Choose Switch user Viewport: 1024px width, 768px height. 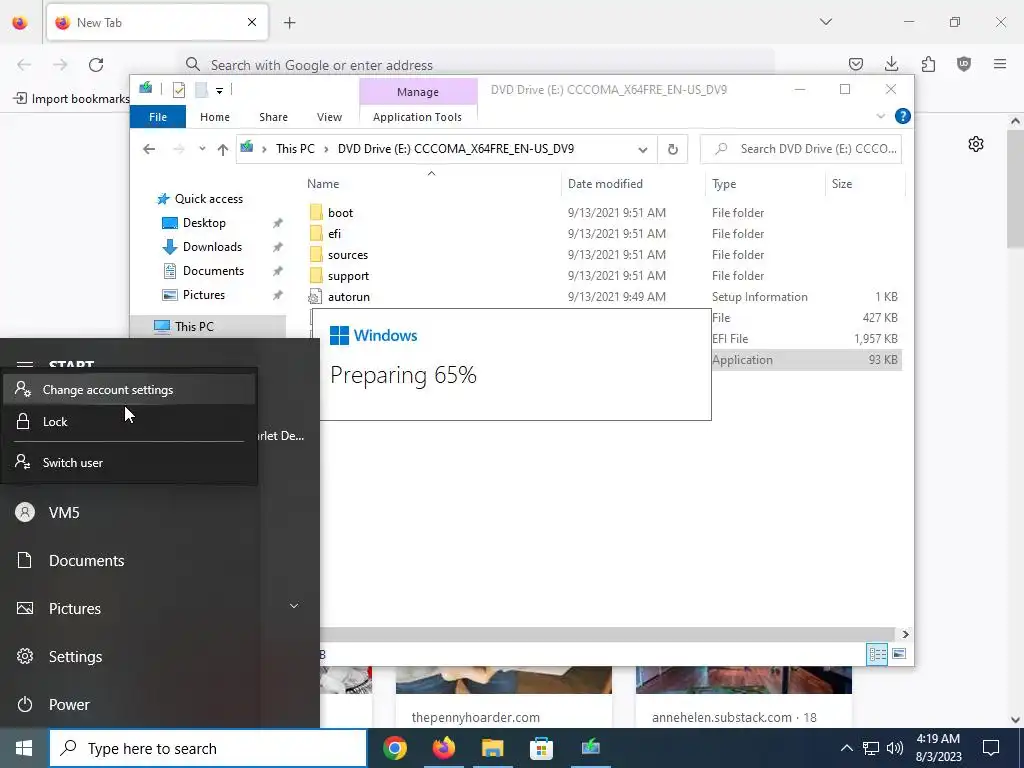pyautogui.click(x=129, y=462)
